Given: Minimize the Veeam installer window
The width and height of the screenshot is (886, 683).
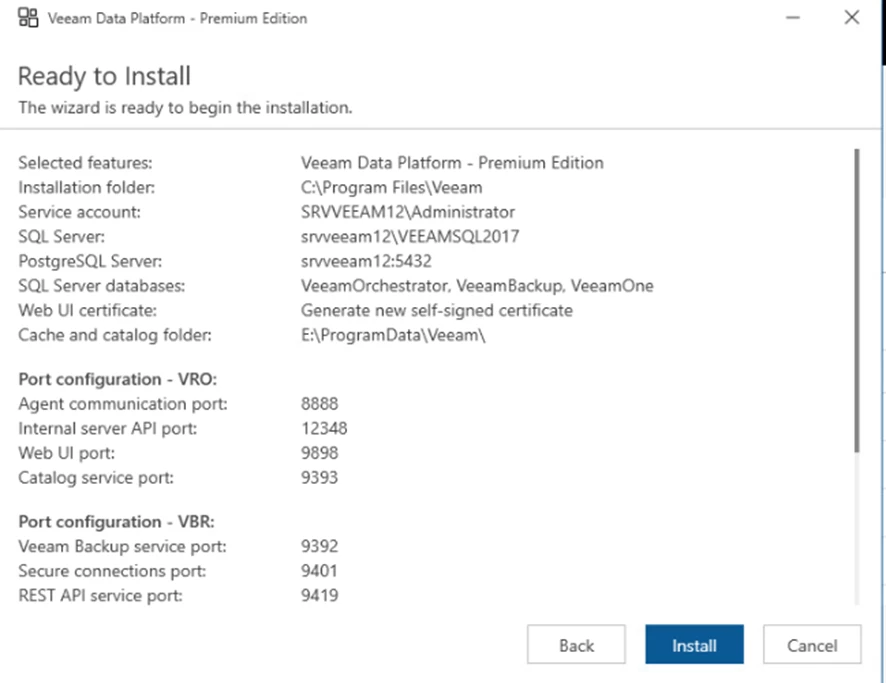Looking at the screenshot, I should [x=791, y=18].
